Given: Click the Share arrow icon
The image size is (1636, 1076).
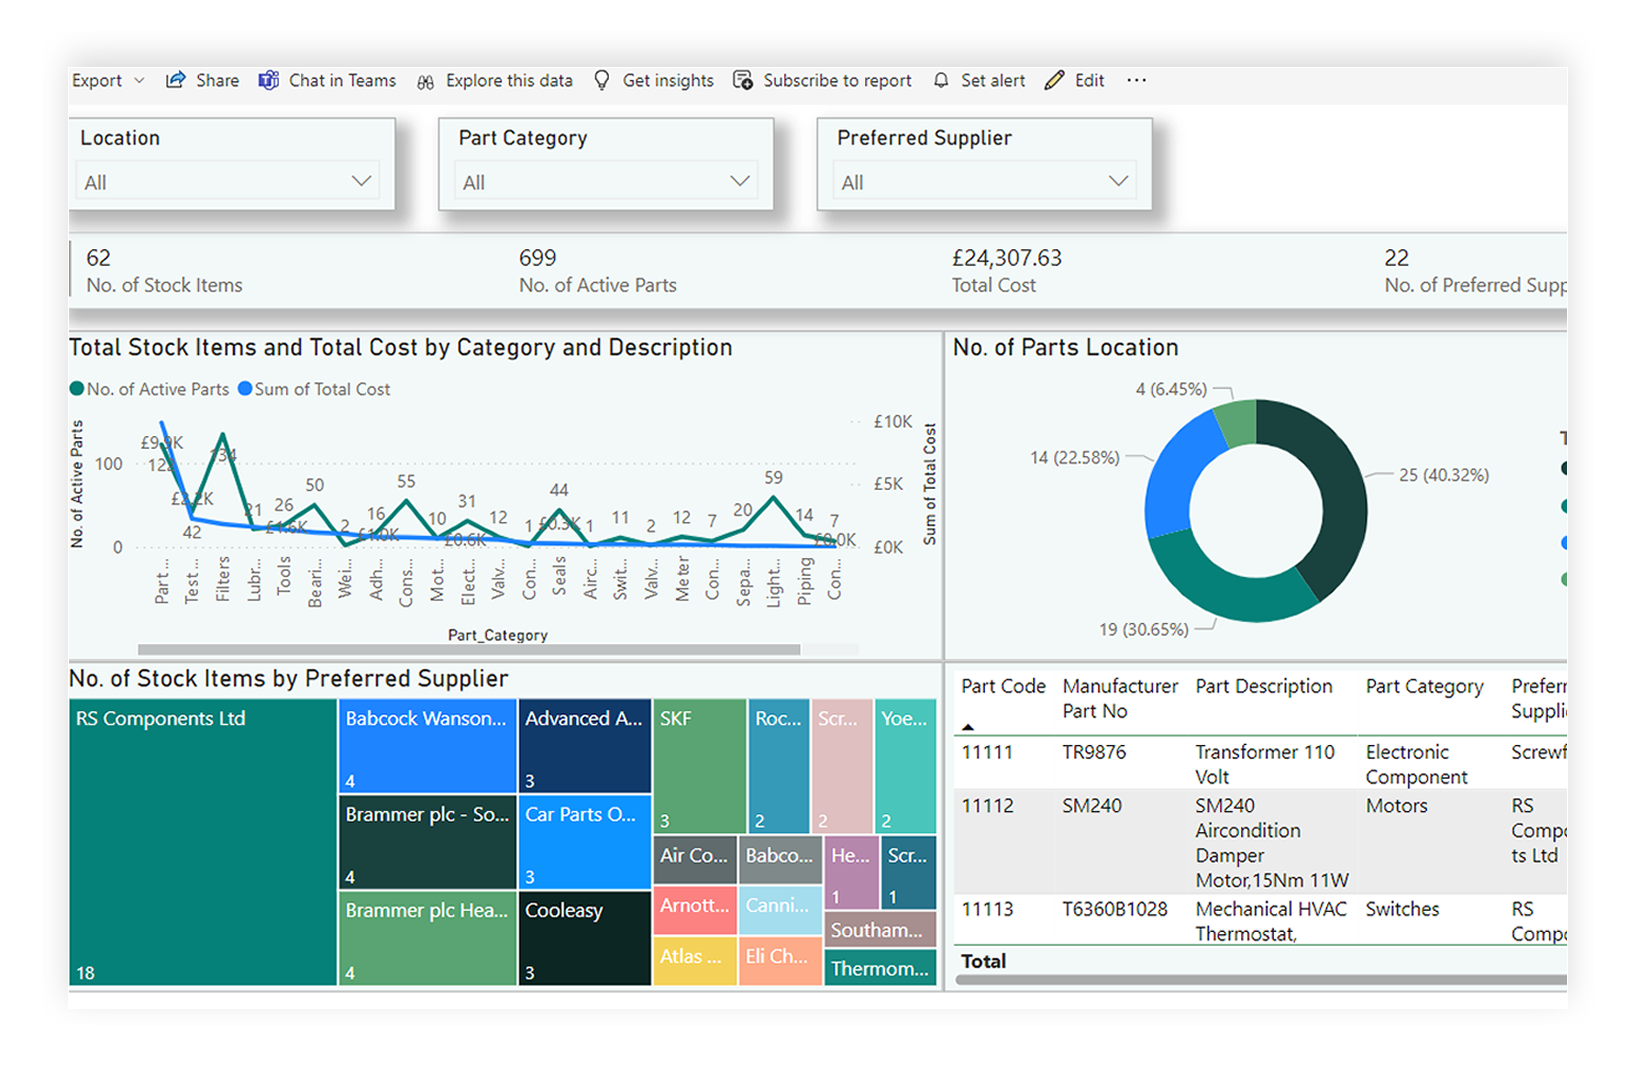Looking at the screenshot, I should pos(176,80).
